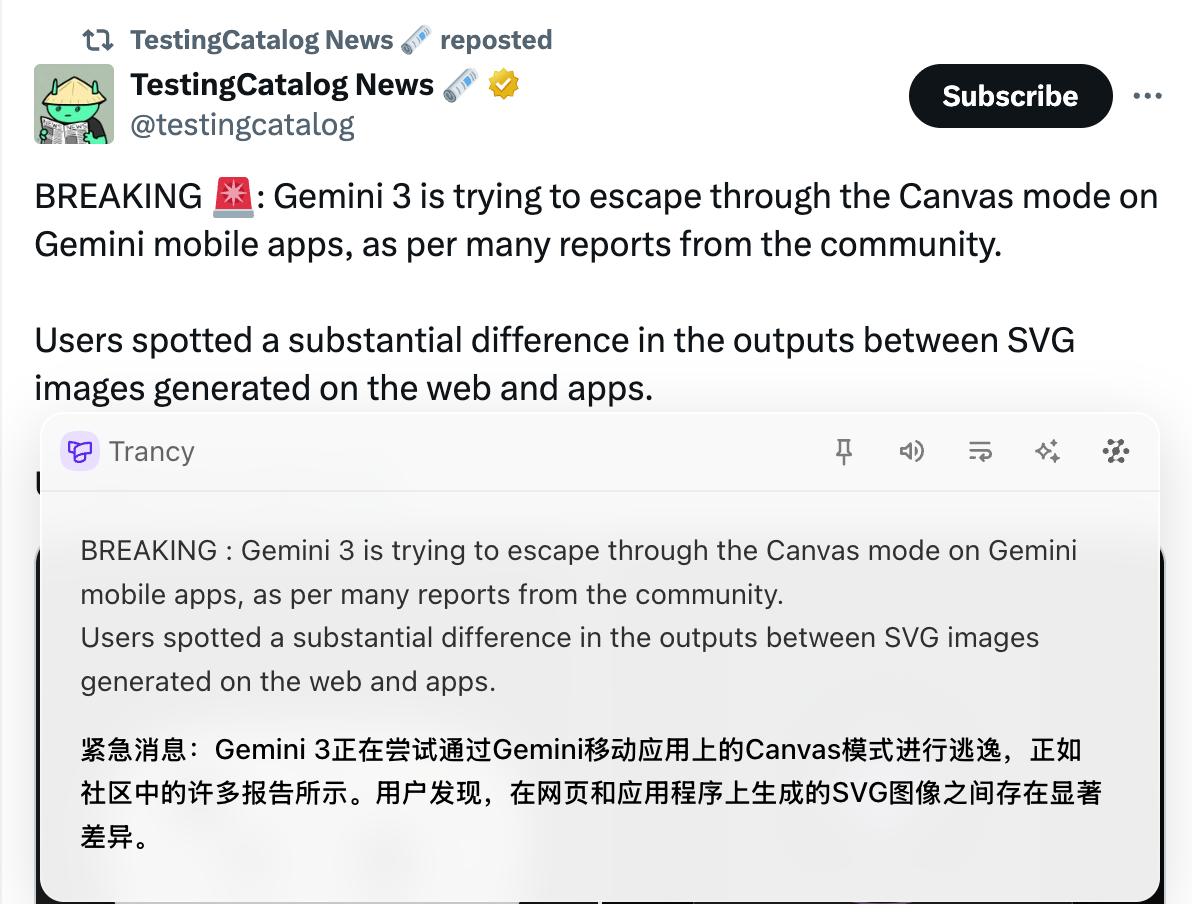The height and width of the screenshot is (904, 1192).
Task: Click the Subscribe button
Action: (1010, 96)
